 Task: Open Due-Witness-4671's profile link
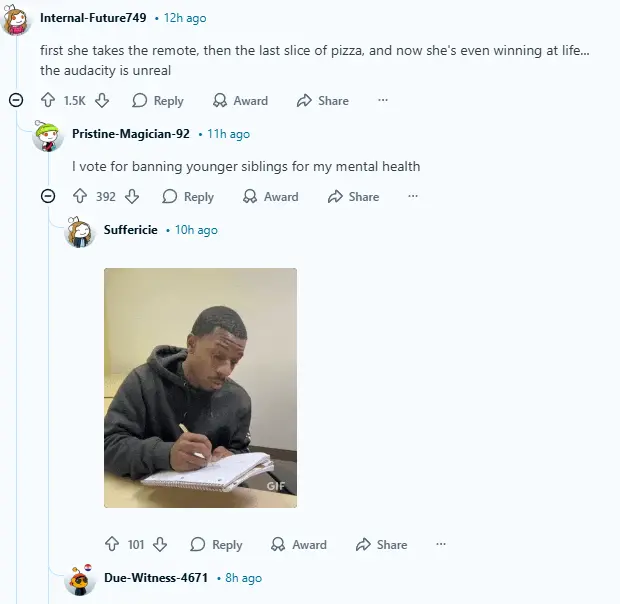click(x=156, y=578)
